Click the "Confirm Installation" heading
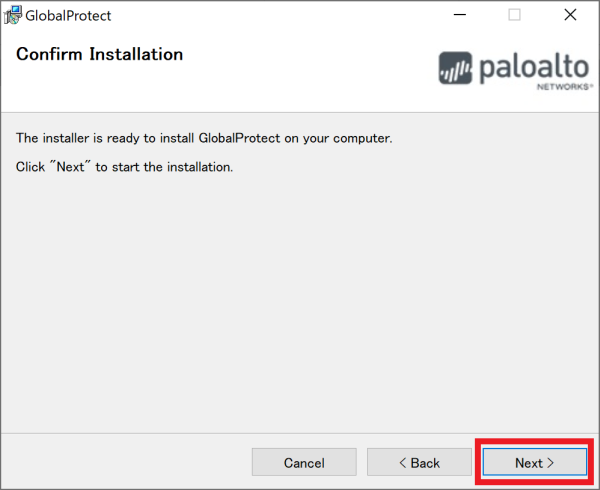Screen dimensions: 600x490 click(99, 54)
